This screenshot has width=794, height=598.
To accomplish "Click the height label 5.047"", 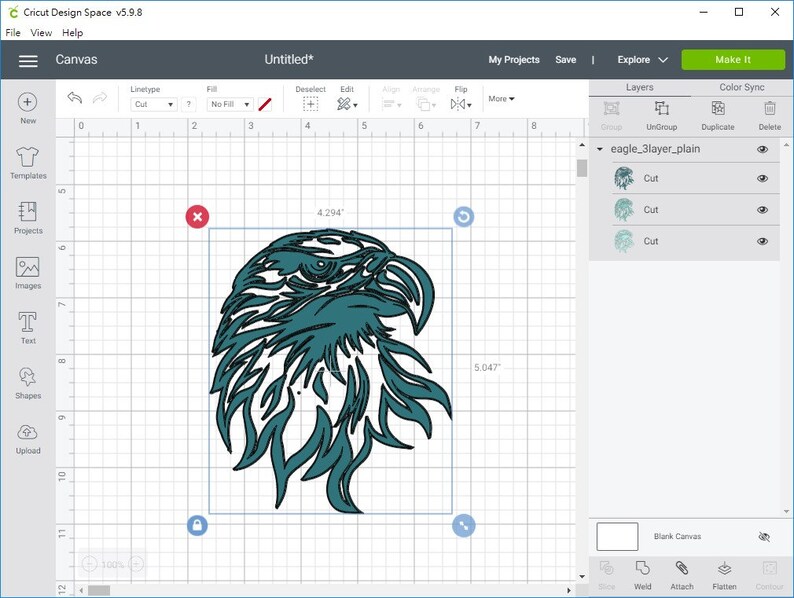I will tap(487, 368).
